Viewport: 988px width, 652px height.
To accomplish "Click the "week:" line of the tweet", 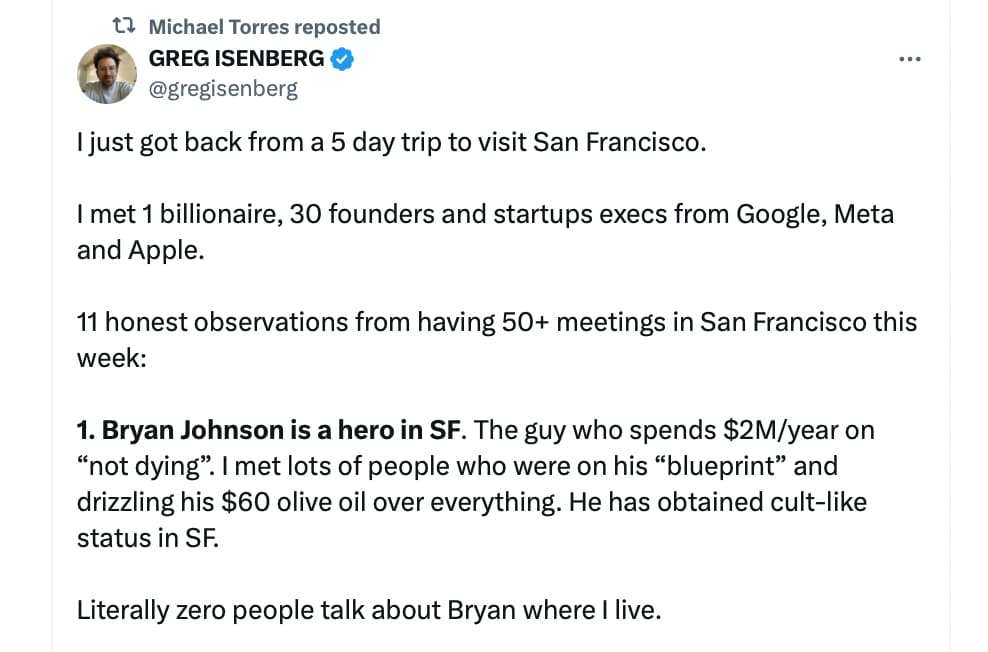I will pyautogui.click(x=112, y=358).
